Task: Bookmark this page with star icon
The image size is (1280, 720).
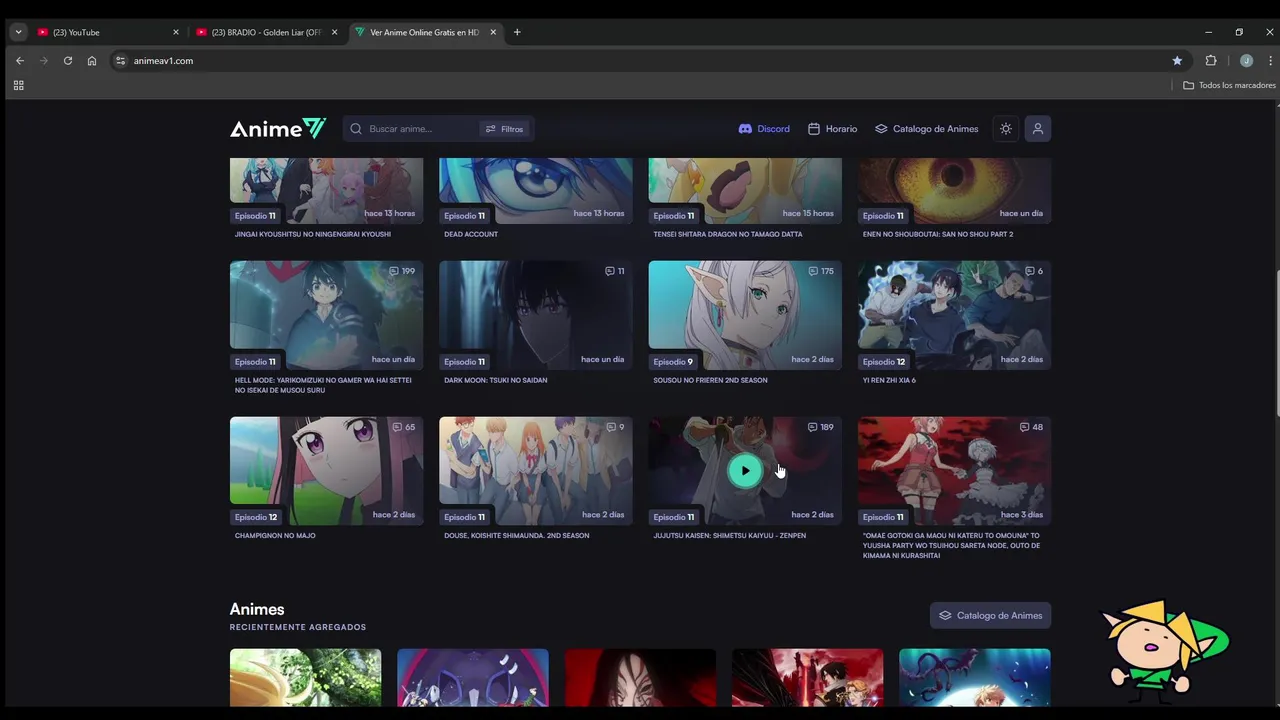Action: (1177, 60)
